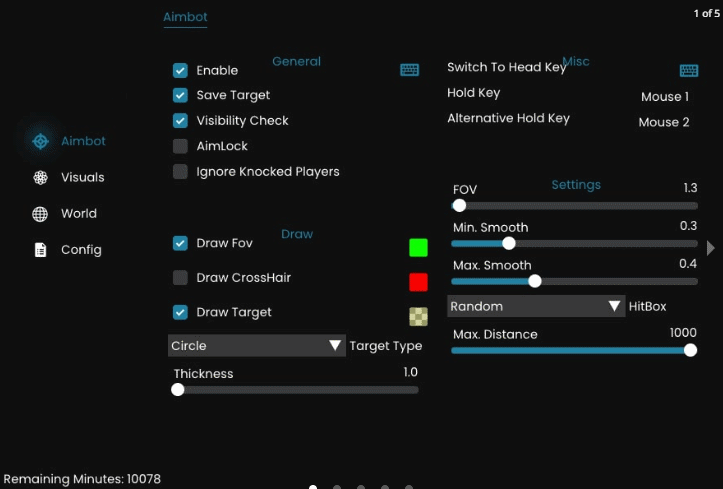
Task: Click the second pagination dot at the bottom
Action: click(337, 487)
